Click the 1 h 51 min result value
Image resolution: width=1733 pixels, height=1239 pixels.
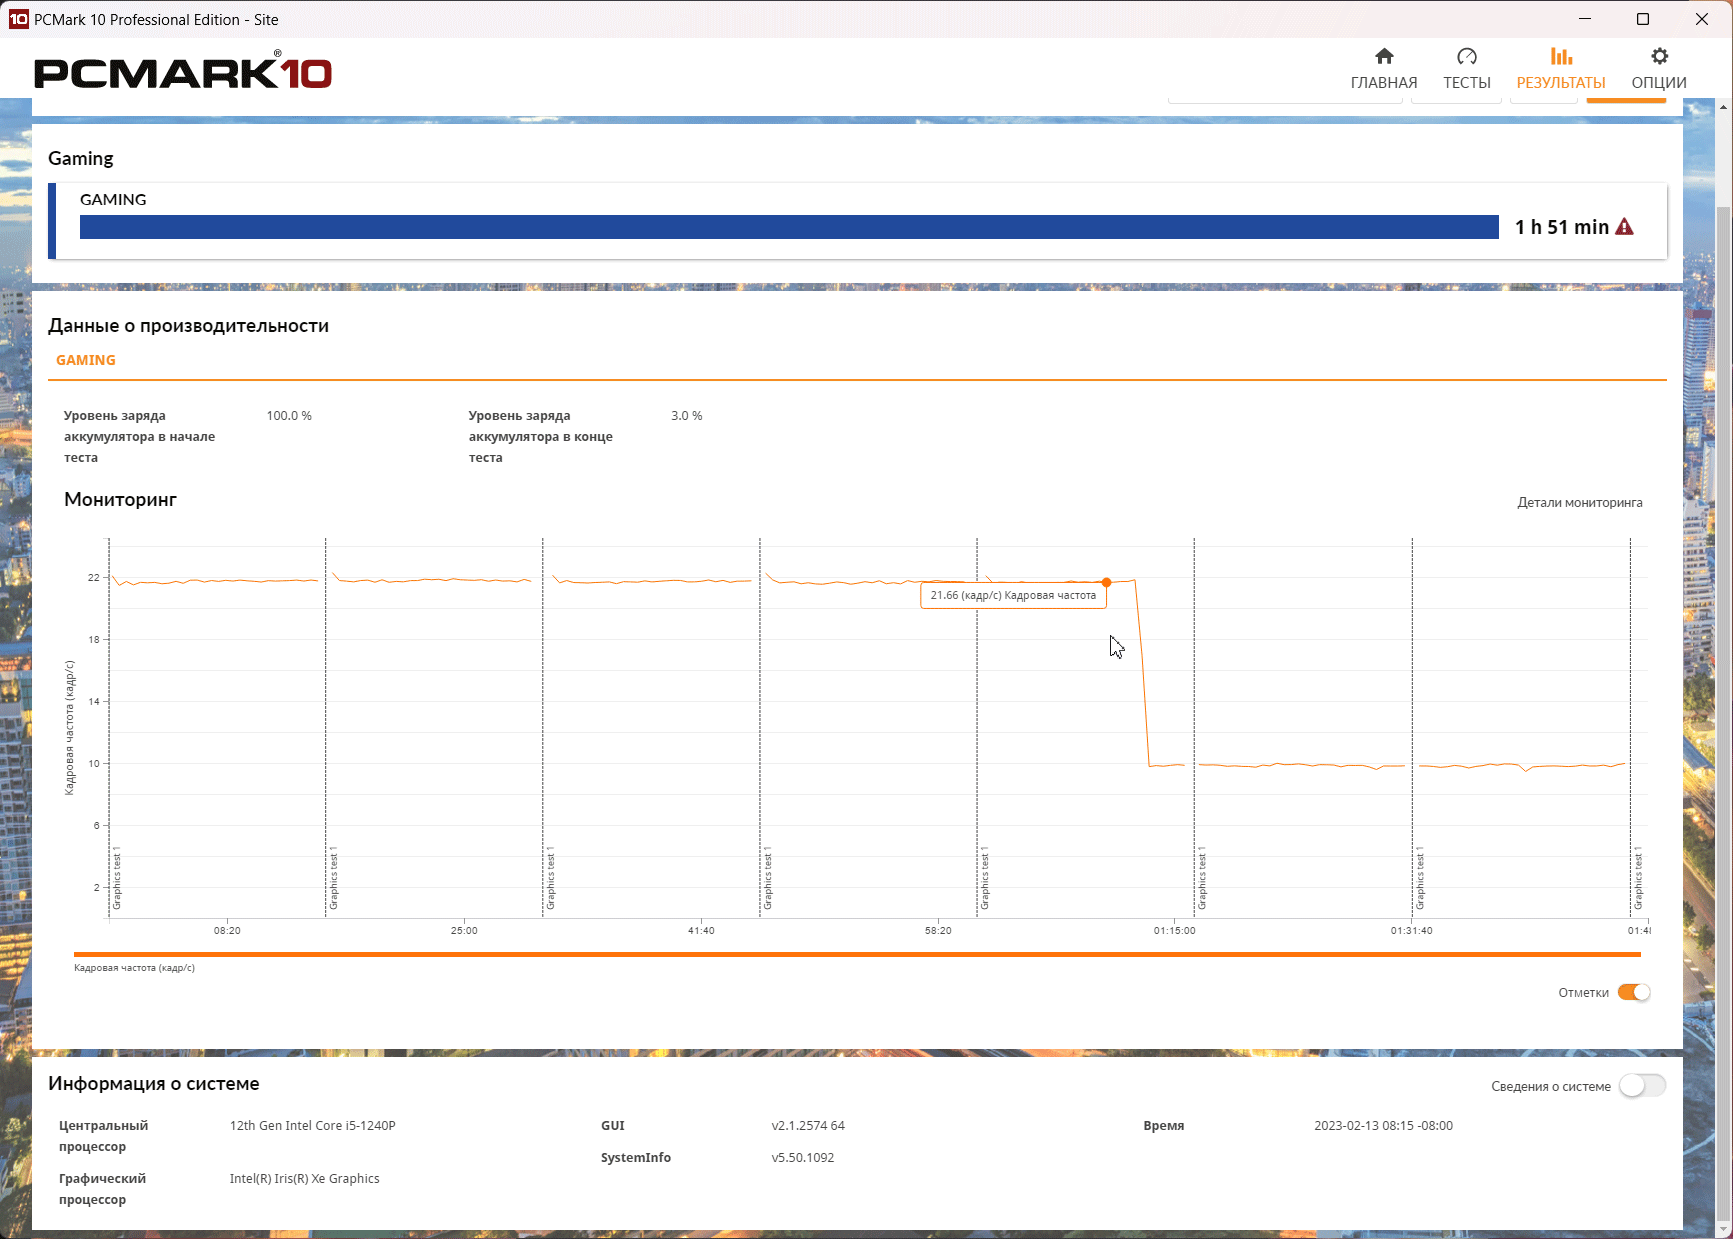click(x=1561, y=227)
